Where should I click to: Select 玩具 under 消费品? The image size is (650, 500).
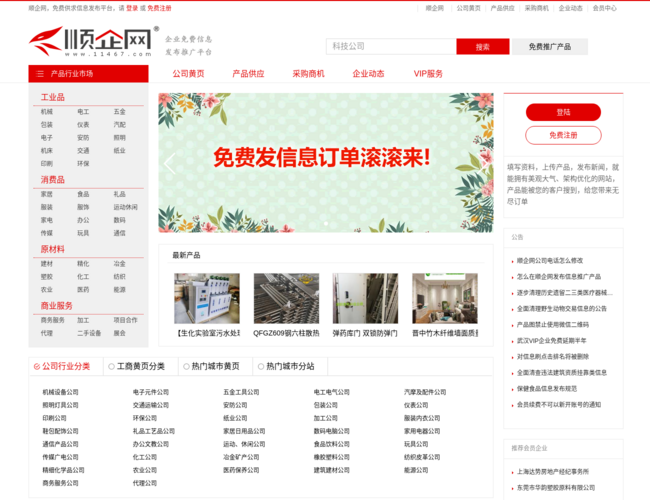pyautogui.click(x=83, y=233)
